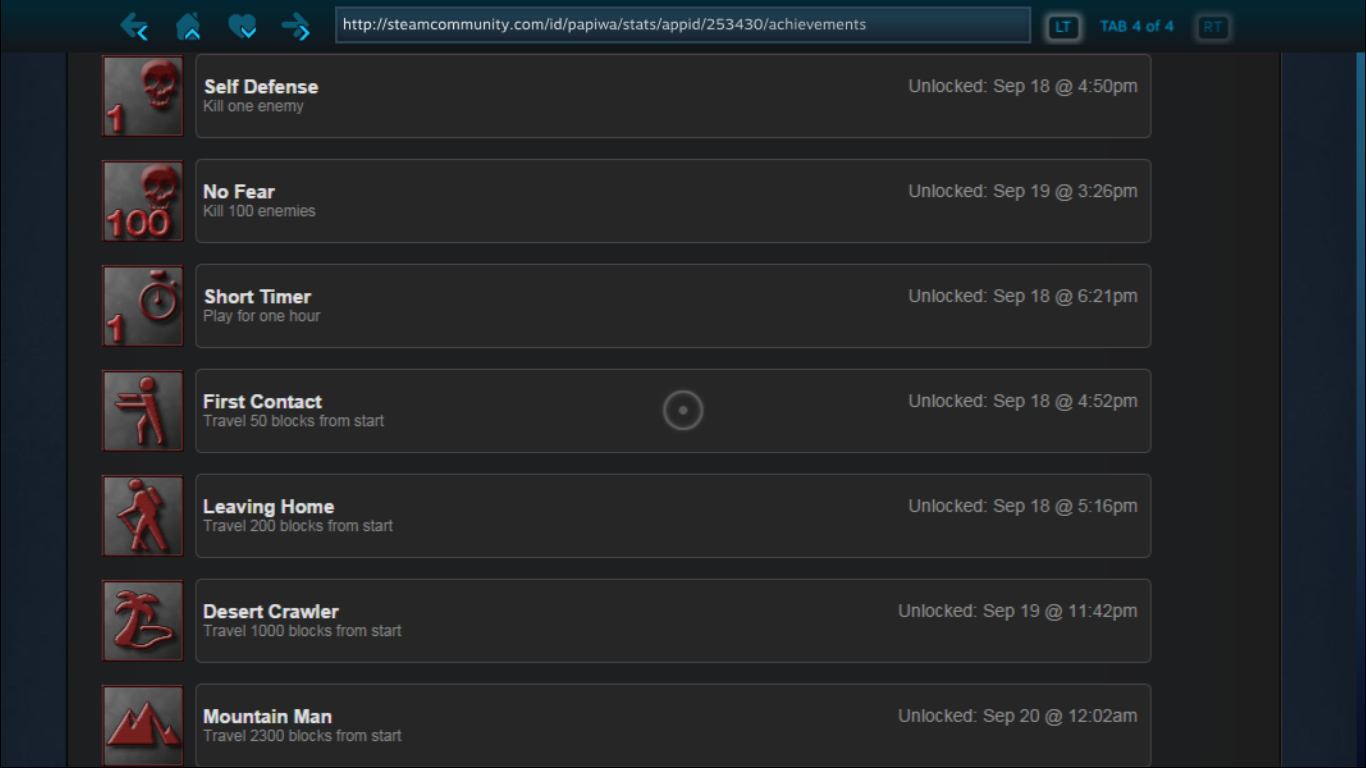Select the Self Defense achievement title

pyautogui.click(x=261, y=87)
